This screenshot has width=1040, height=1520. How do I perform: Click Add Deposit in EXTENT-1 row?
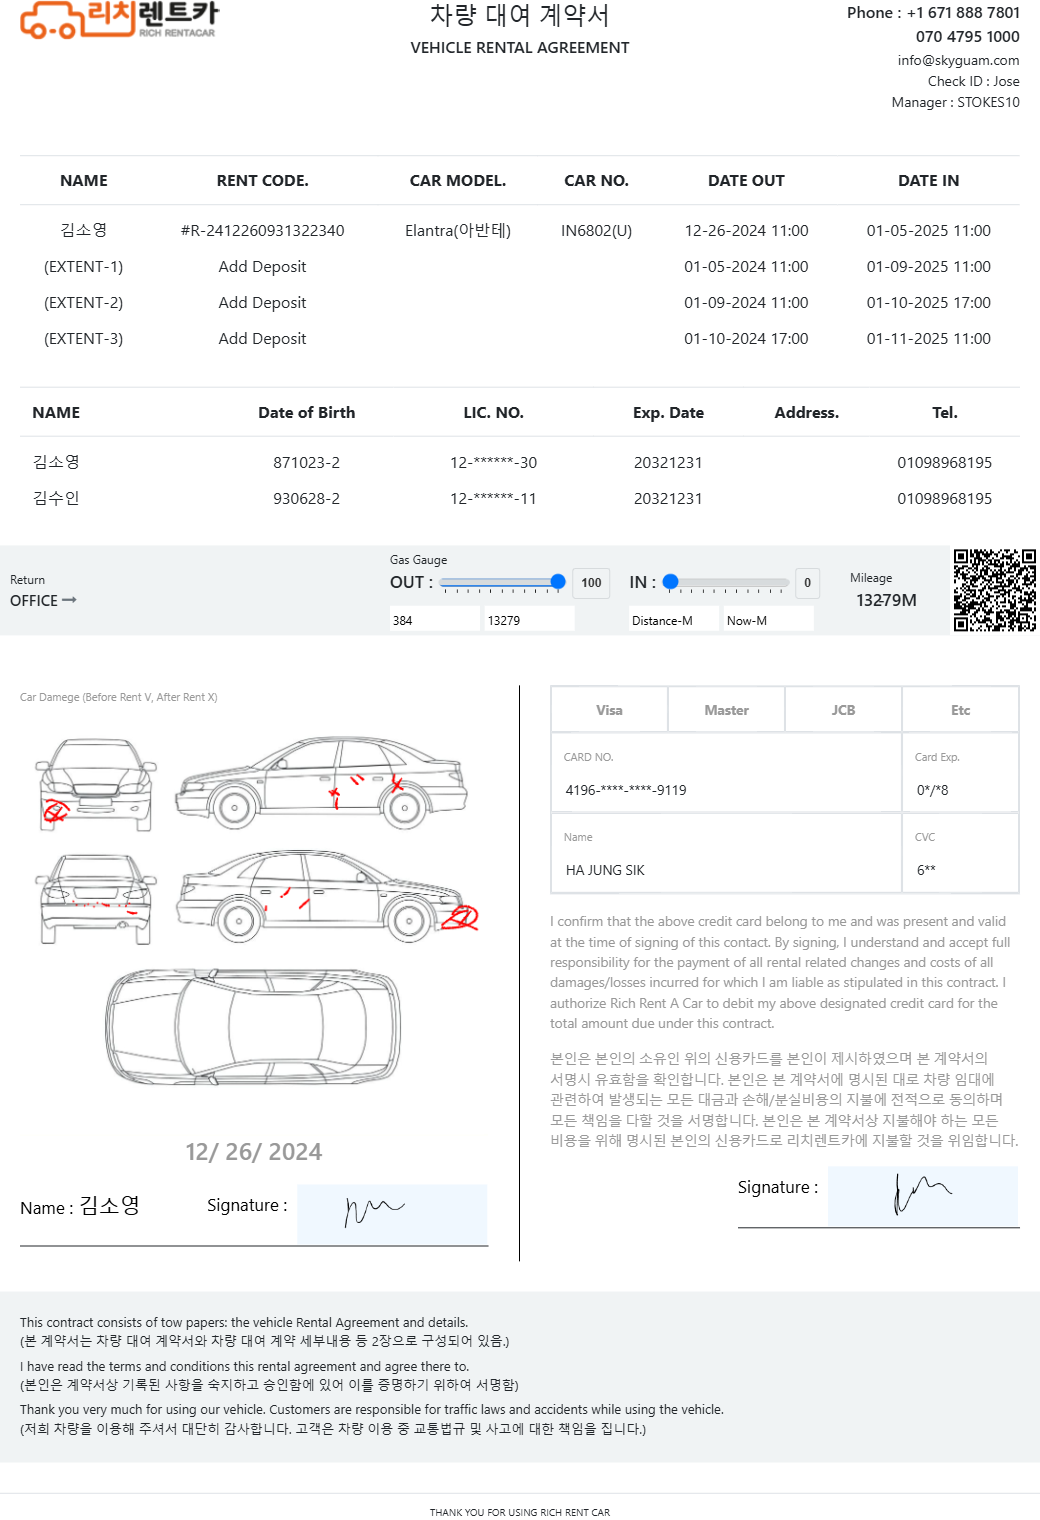click(262, 267)
